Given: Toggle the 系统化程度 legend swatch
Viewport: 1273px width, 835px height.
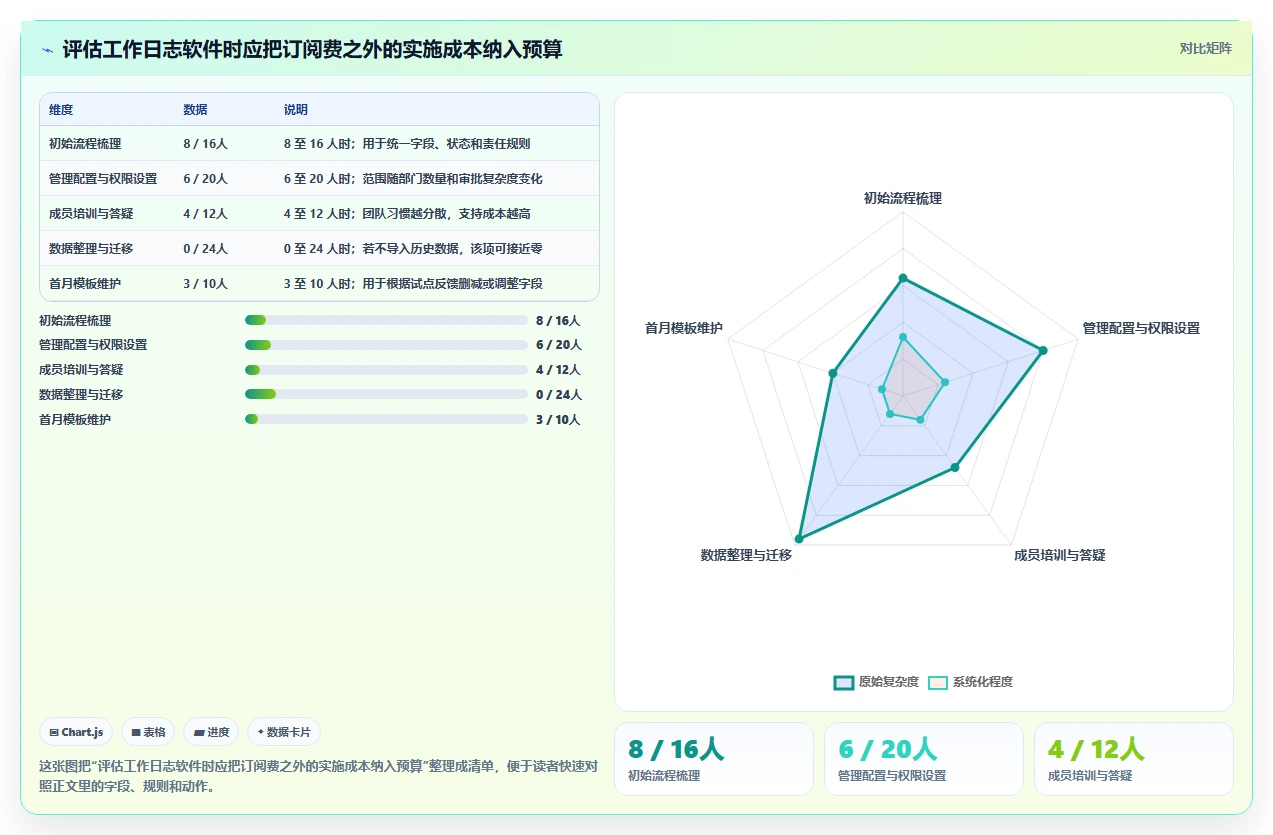Looking at the screenshot, I should click(x=938, y=682).
